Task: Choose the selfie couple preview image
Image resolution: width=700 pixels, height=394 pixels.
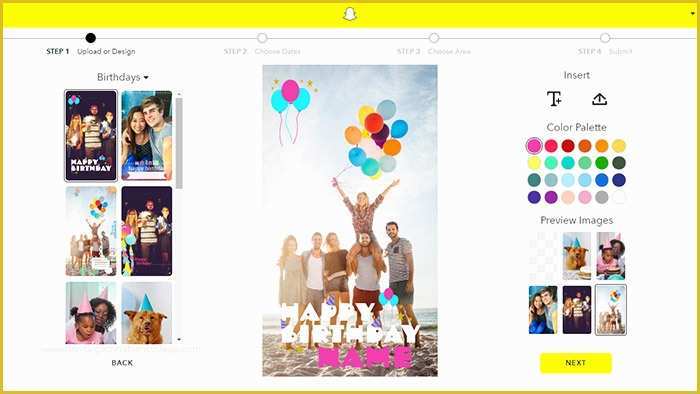Action: (543, 310)
